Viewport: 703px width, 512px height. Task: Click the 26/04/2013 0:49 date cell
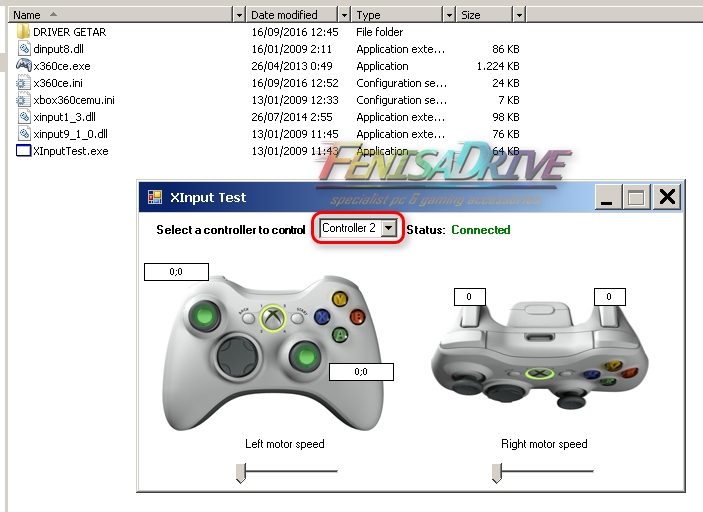[292, 66]
